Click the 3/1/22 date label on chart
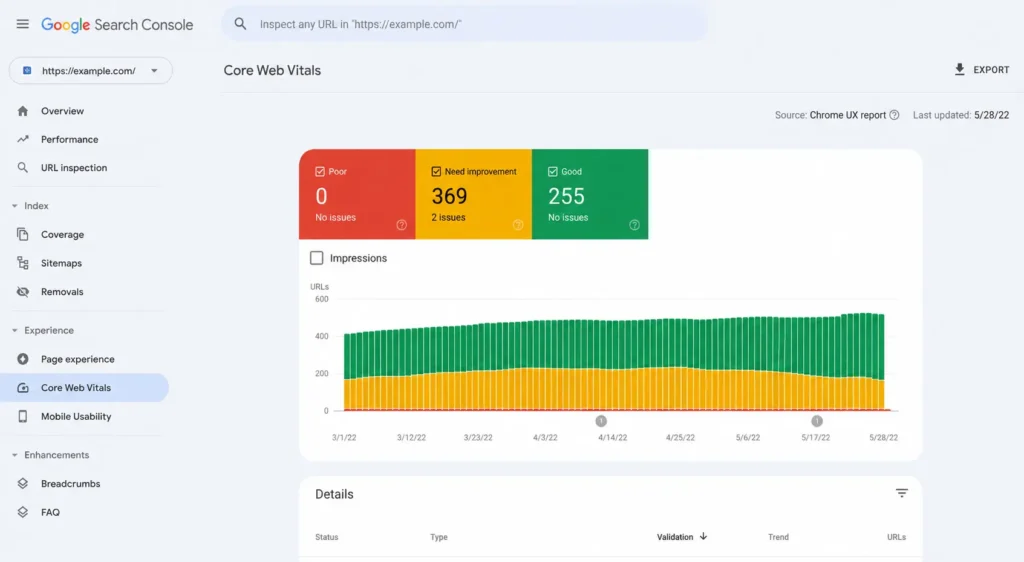Image resolution: width=1024 pixels, height=562 pixels. 344,438
